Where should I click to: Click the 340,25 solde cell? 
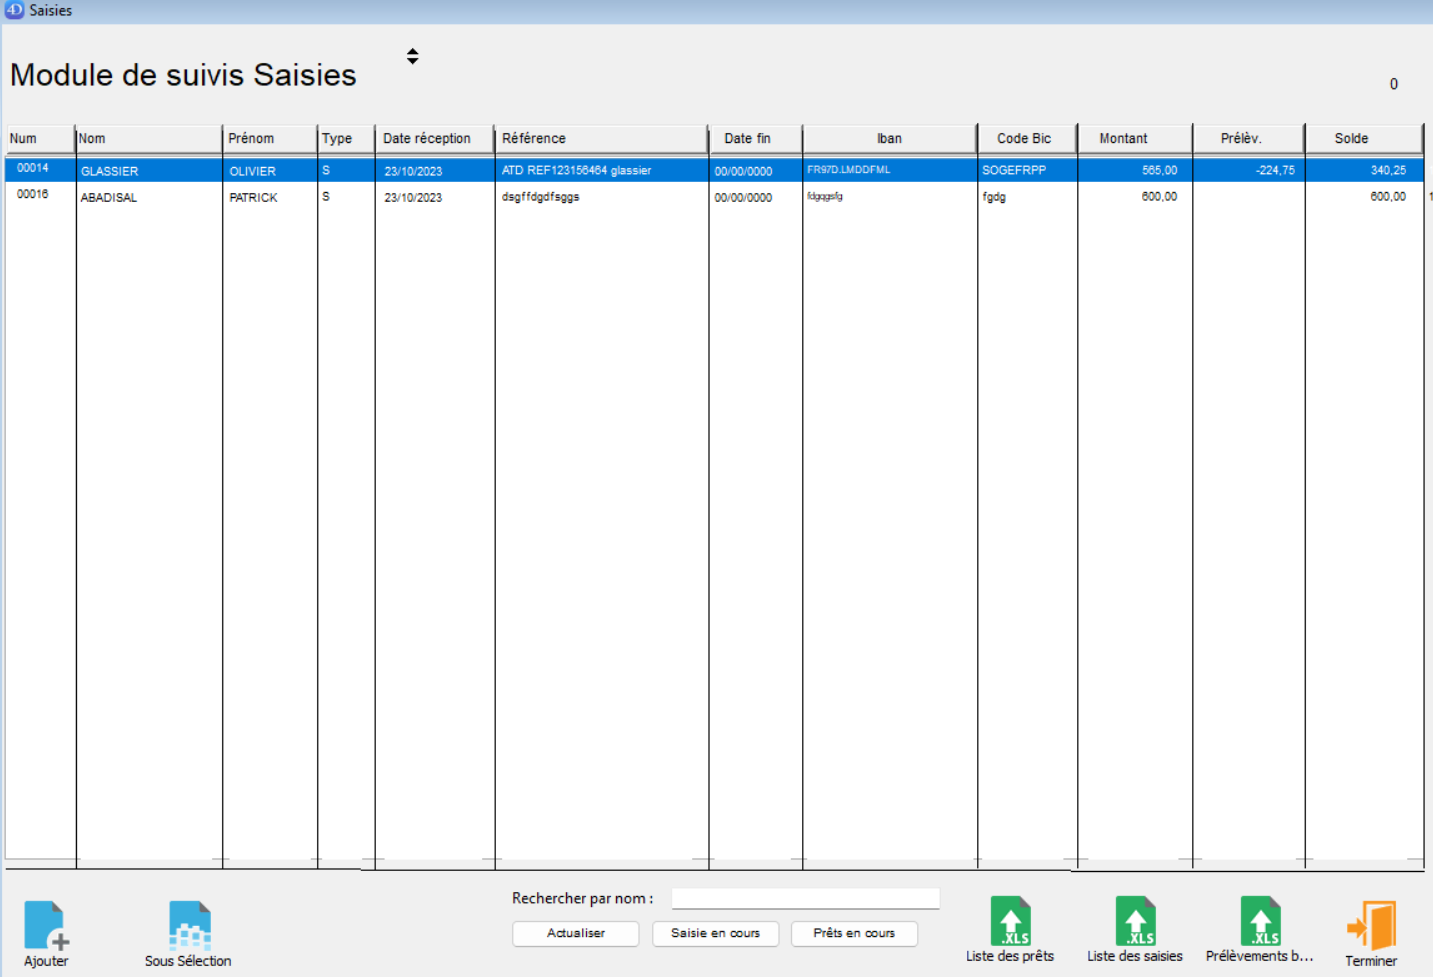pos(1388,170)
